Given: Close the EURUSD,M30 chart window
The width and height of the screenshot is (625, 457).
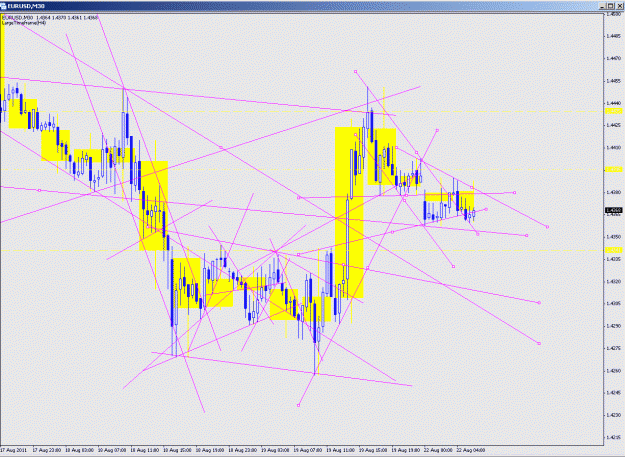Looking at the screenshot, I should tap(619, 6).
